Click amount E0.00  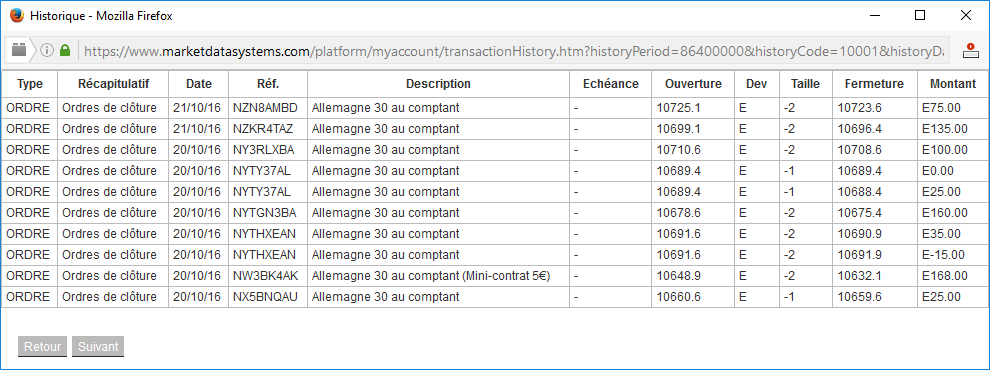click(938, 171)
